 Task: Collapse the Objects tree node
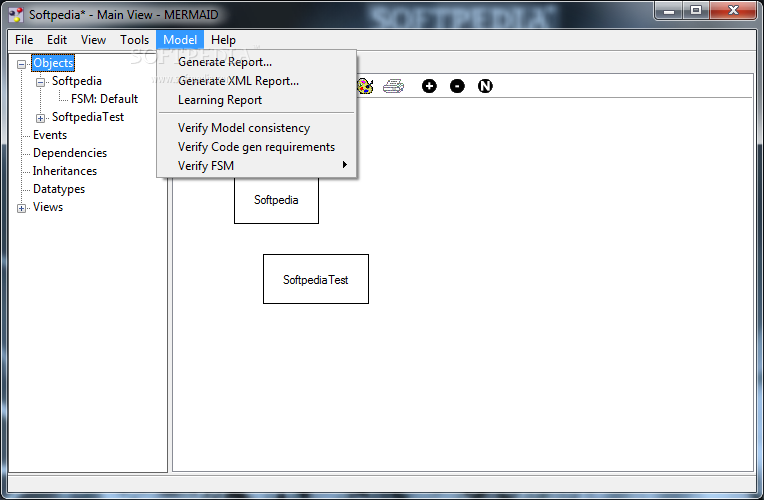21,64
